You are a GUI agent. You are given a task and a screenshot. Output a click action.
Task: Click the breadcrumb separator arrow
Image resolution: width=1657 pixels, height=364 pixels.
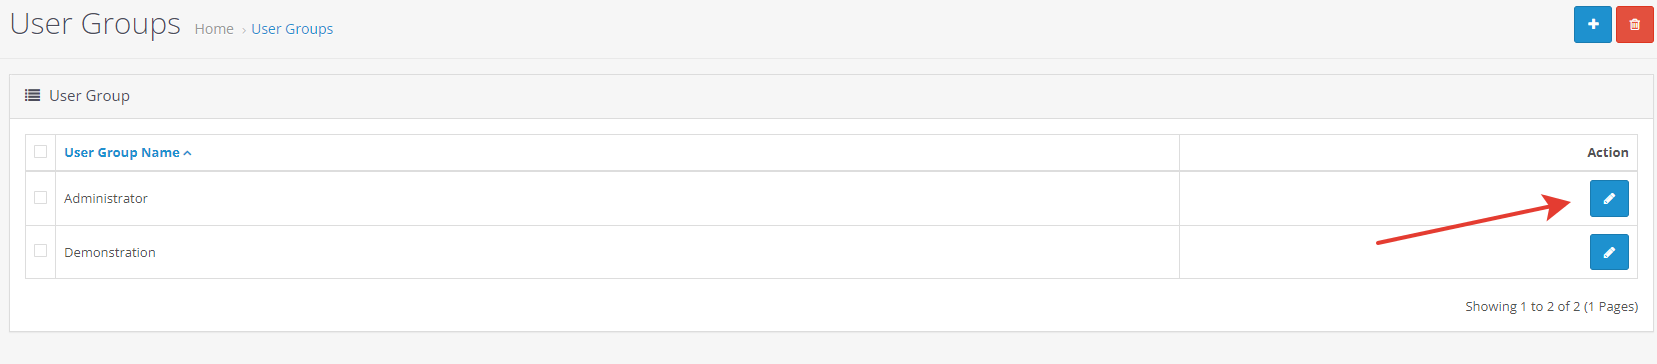click(x=243, y=30)
